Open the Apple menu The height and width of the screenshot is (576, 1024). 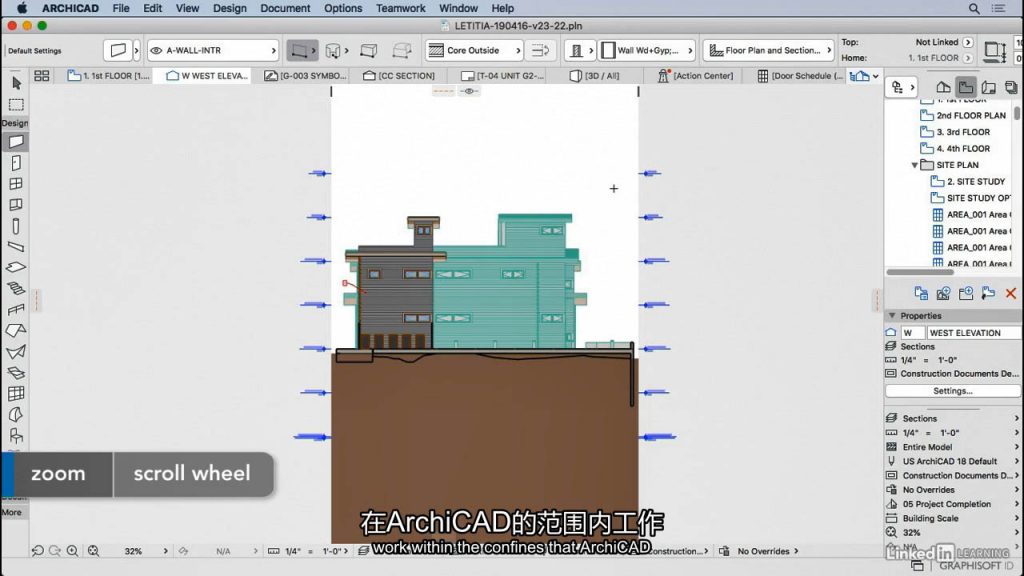(x=22, y=8)
